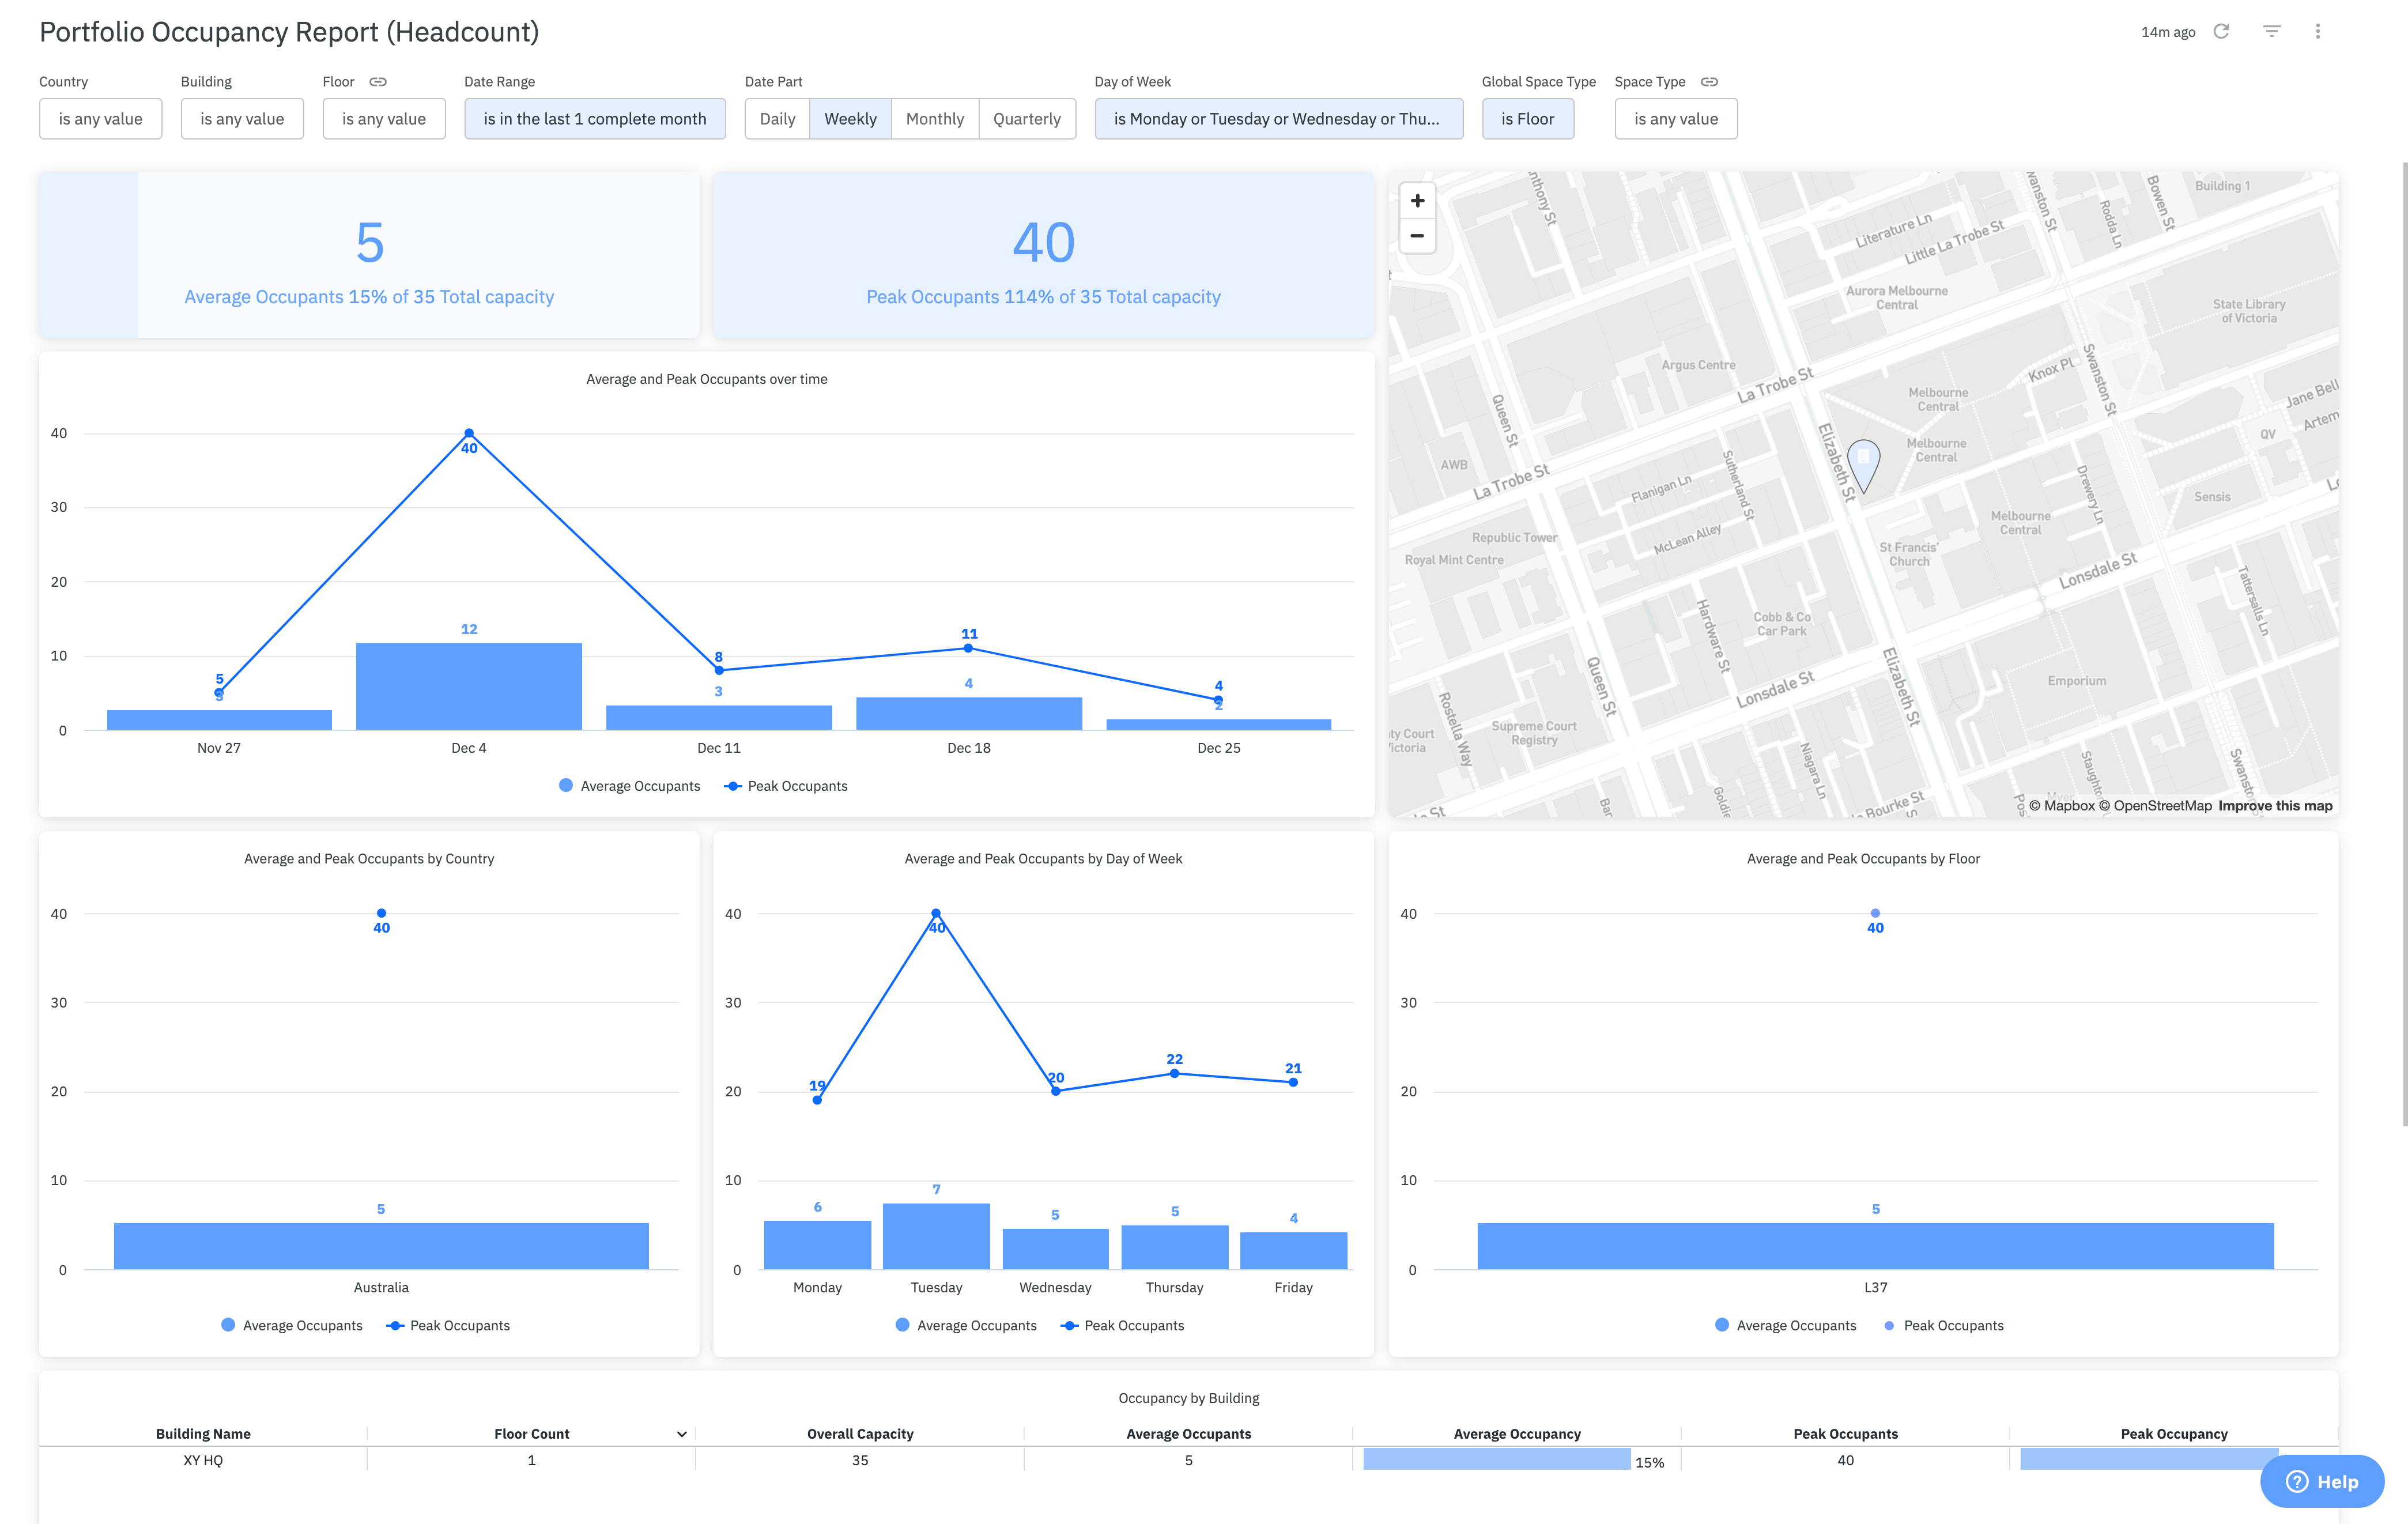This screenshot has width=2408, height=1524.
Task: Select the building pin on the map
Action: coord(1863,465)
